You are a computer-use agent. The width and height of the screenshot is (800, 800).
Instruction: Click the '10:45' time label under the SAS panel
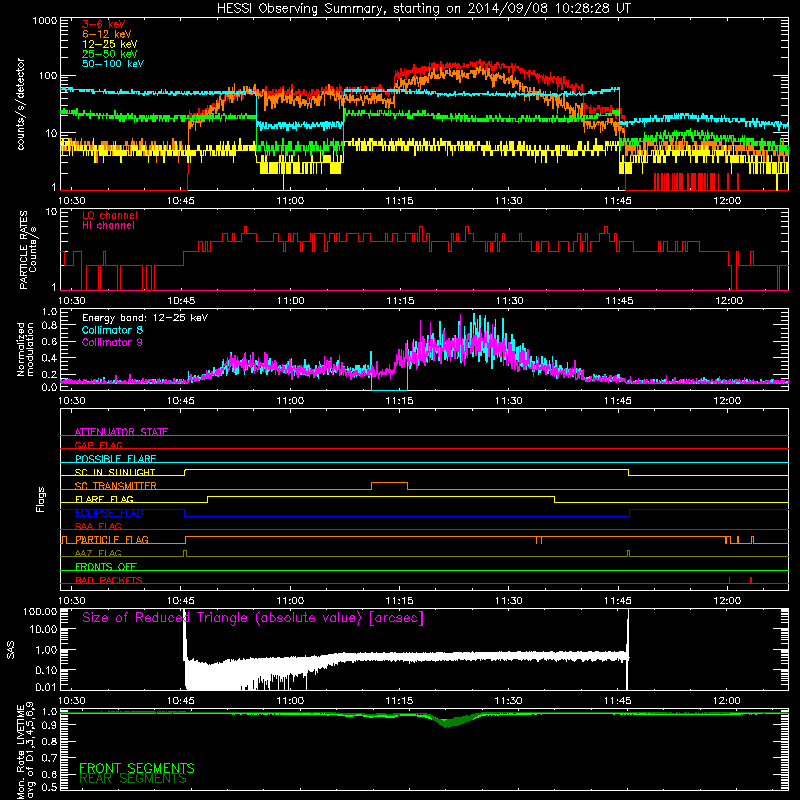click(181, 701)
